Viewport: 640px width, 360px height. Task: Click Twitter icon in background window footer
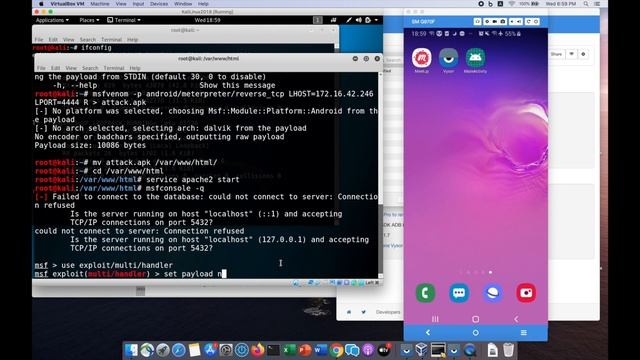pyautogui.click(x=363, y=312)
